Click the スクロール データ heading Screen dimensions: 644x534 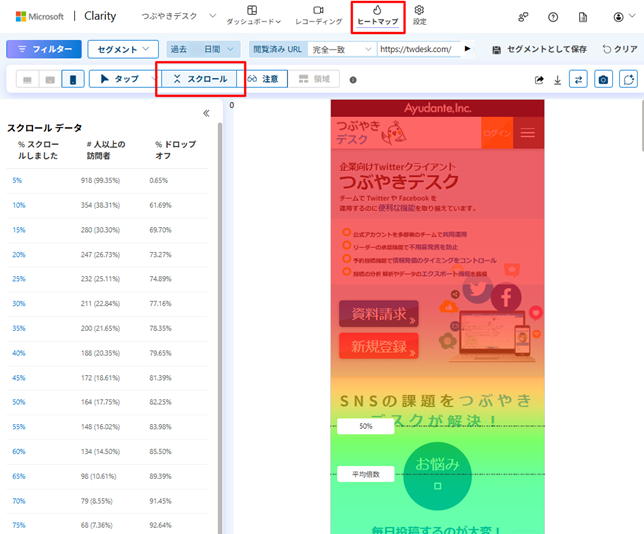click(44, 128)
